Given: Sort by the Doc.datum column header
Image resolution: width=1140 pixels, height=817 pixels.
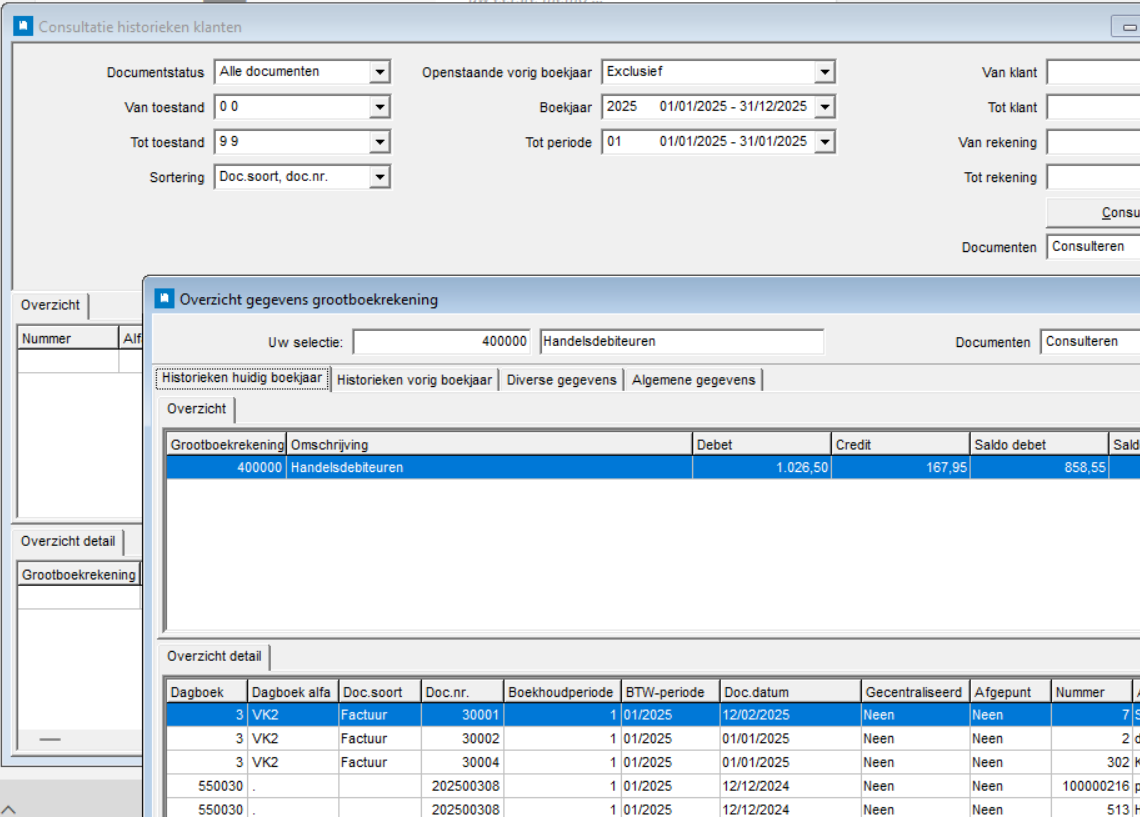Looking at the screenshot, I should 788,692.
